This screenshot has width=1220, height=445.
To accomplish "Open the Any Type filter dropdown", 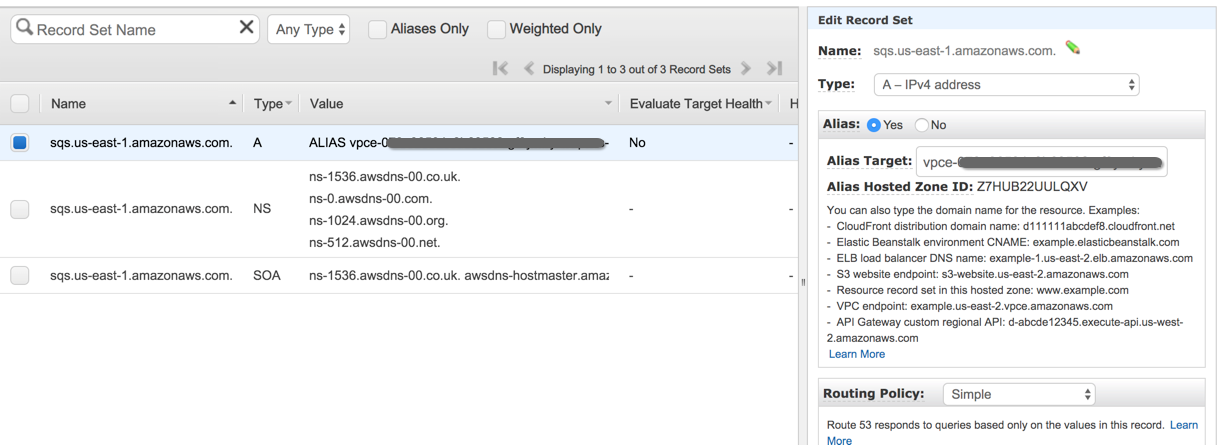I will [308, 30].
